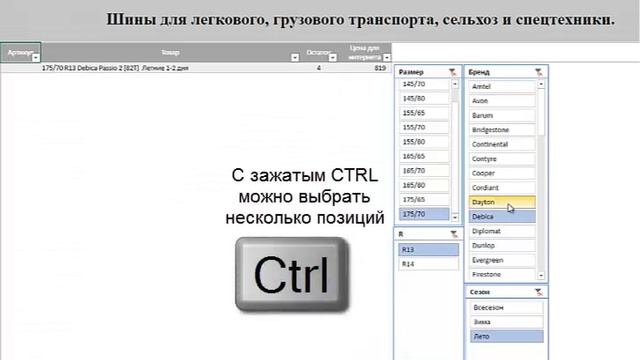Select size 165/70 in Размер slicer
Image resolution: width=640 pixels, height=360 pixels.
pyautogui.click(x=424, y=171)
